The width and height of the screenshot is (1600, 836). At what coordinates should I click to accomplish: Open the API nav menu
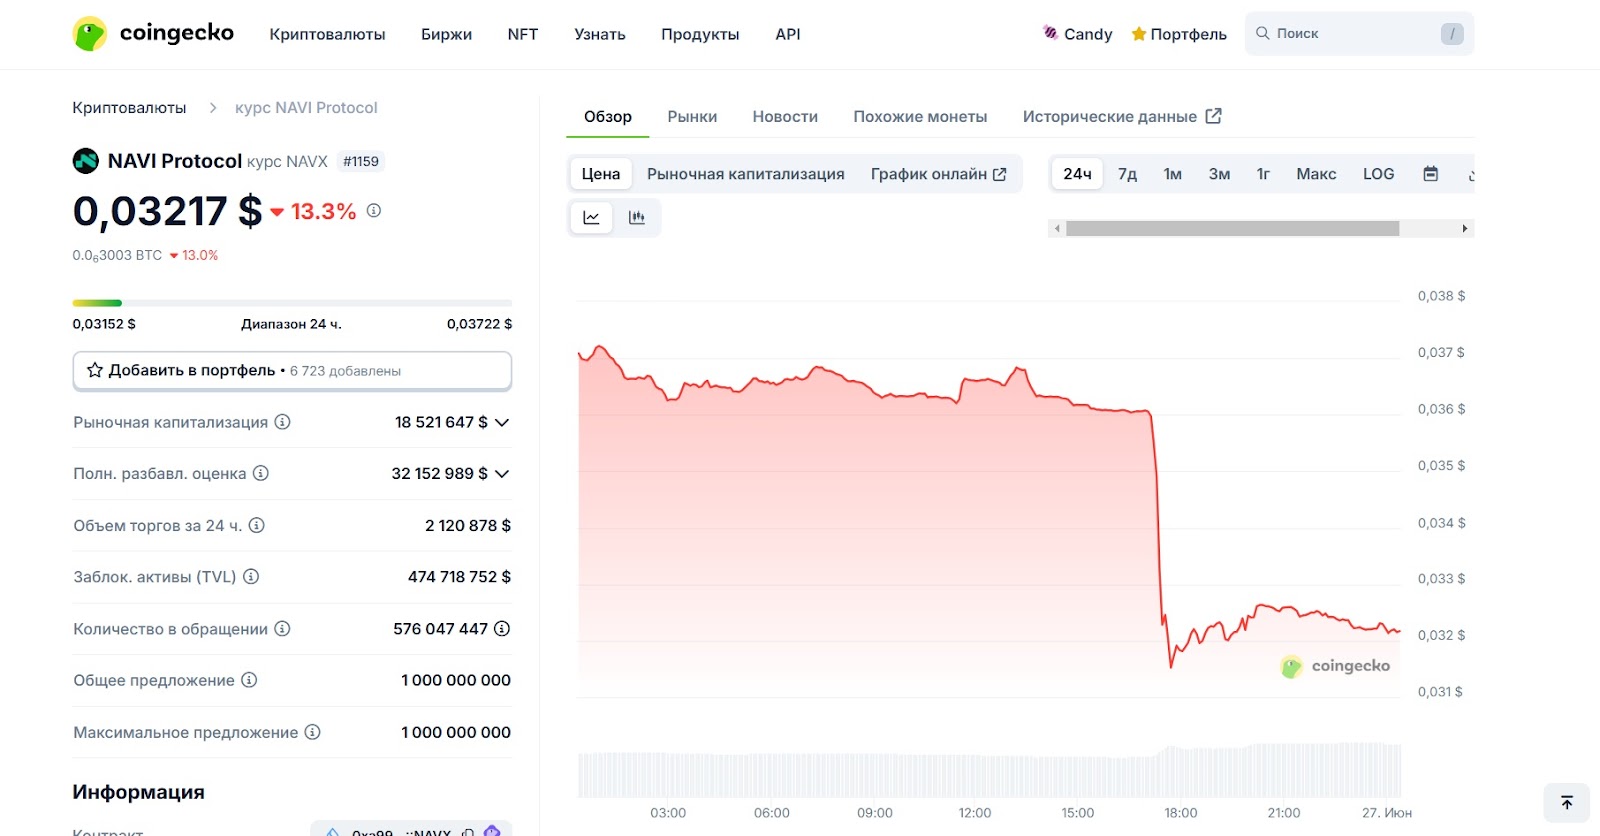788,34
